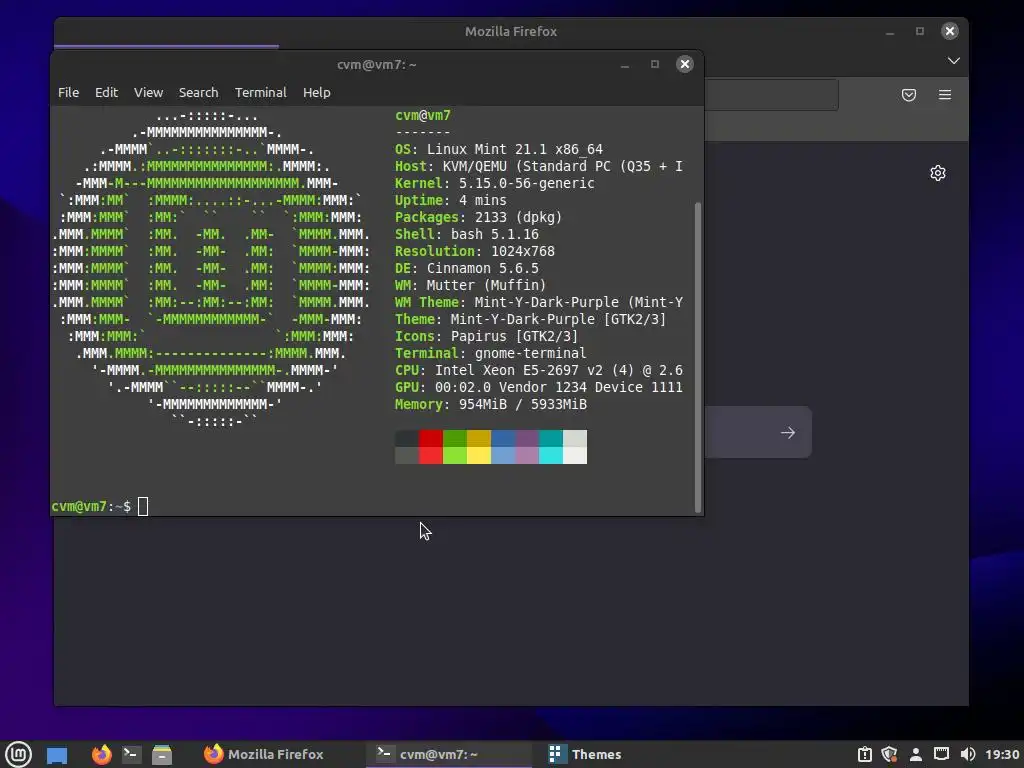Switch to Mozilla Firefox window in taskbar
1024x768 pixels.
coord(264,754)
